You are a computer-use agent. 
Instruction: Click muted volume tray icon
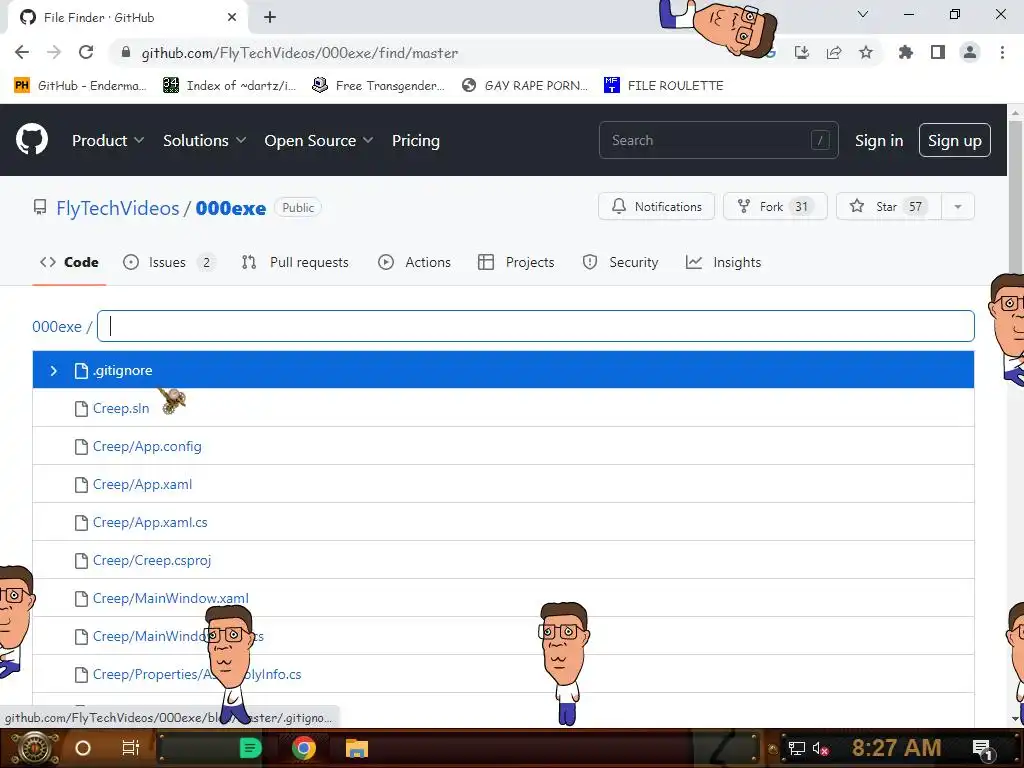pyautogui.click(x=821, y=748)
